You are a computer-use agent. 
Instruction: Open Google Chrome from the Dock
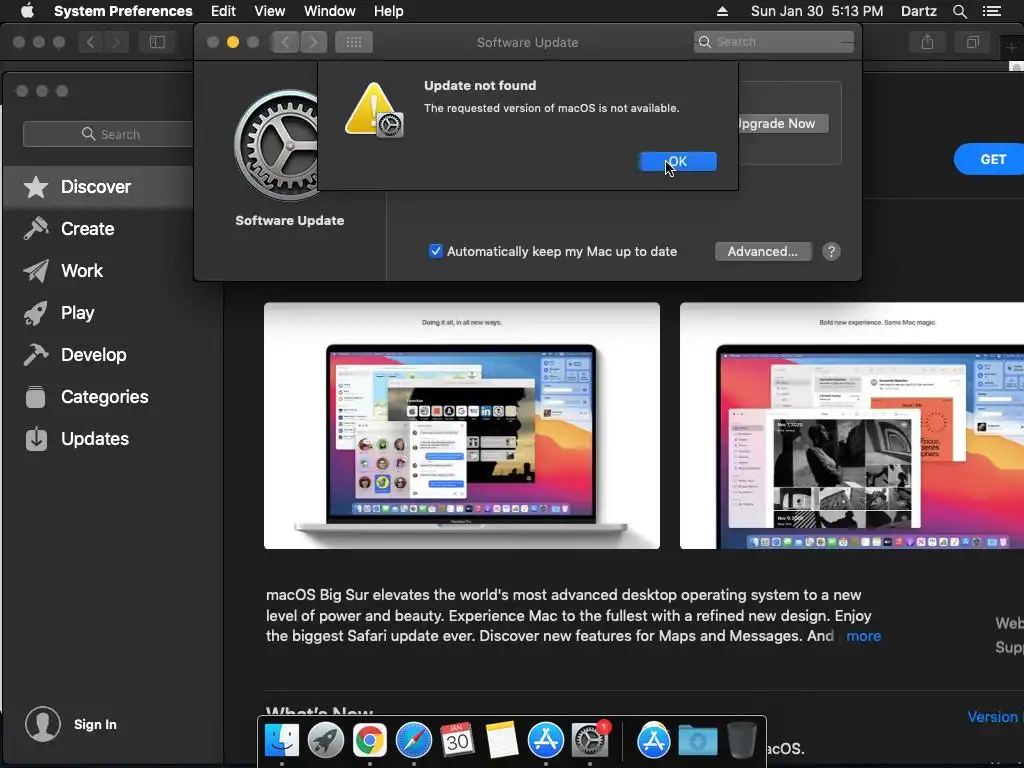[x=370, y=741]
